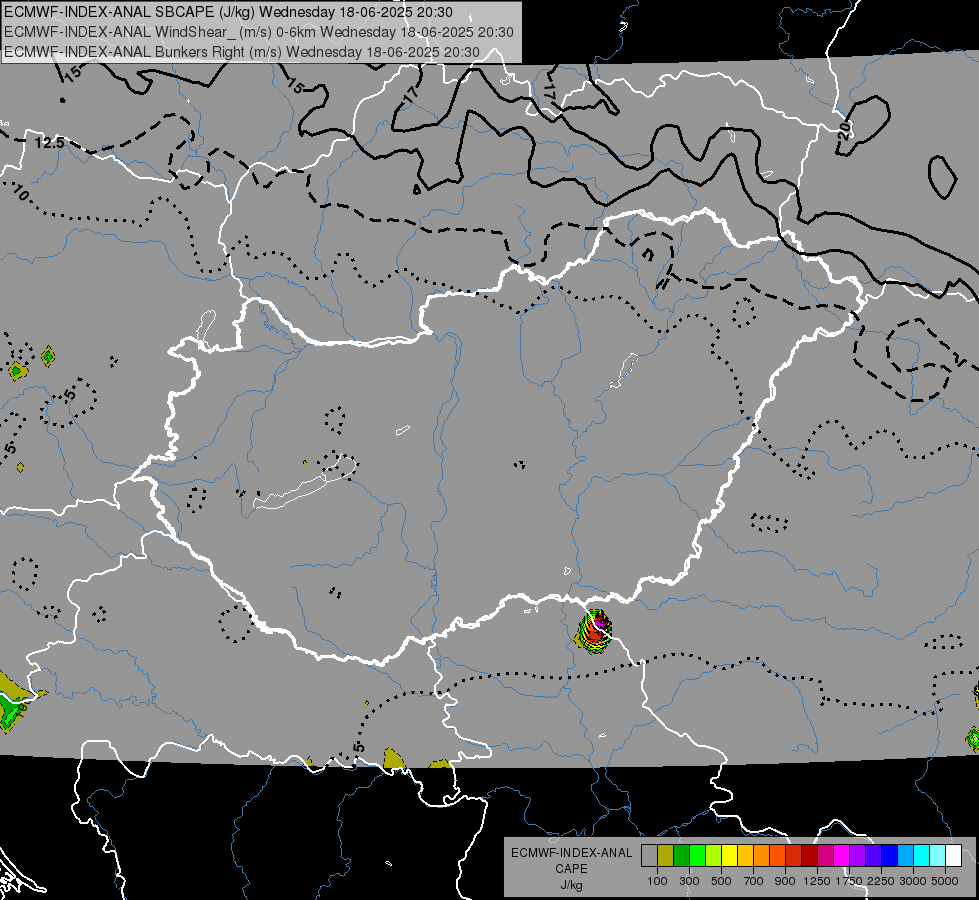Click the 300 value on the legend
This screenshot has height=900, width=979.
pyautogui.click(x=689, y=881)
